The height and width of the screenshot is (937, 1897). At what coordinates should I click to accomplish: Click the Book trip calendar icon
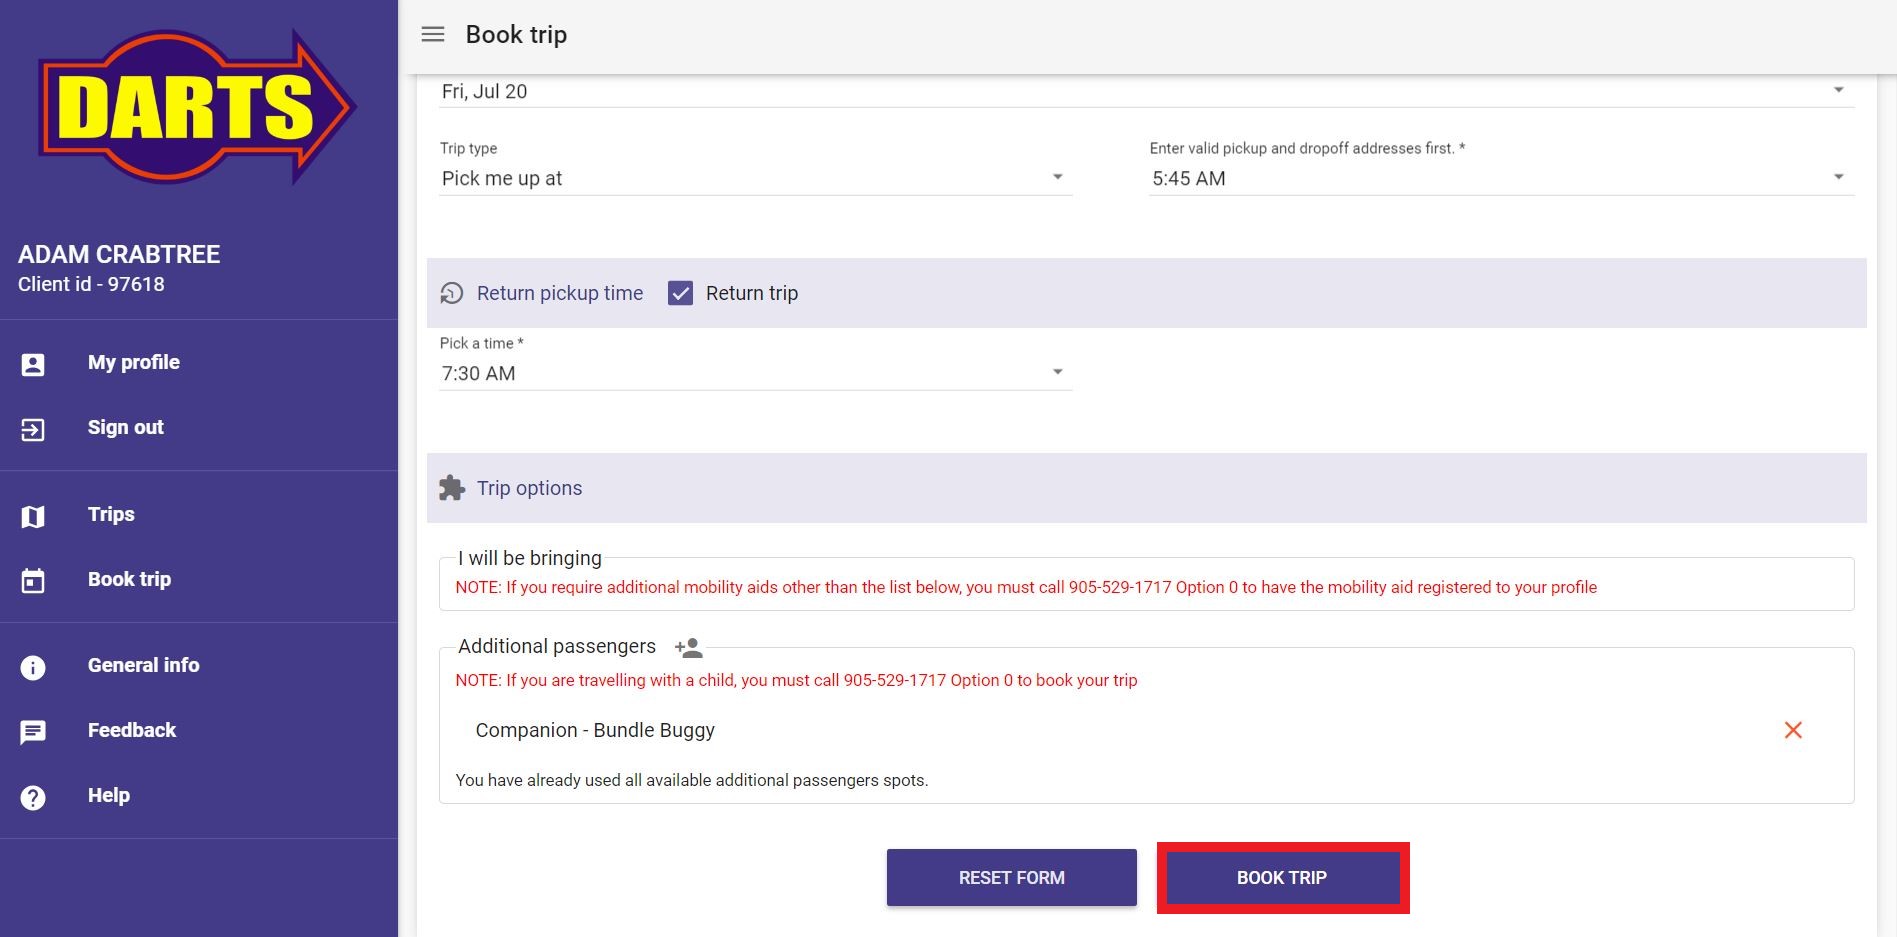(33, 581)
